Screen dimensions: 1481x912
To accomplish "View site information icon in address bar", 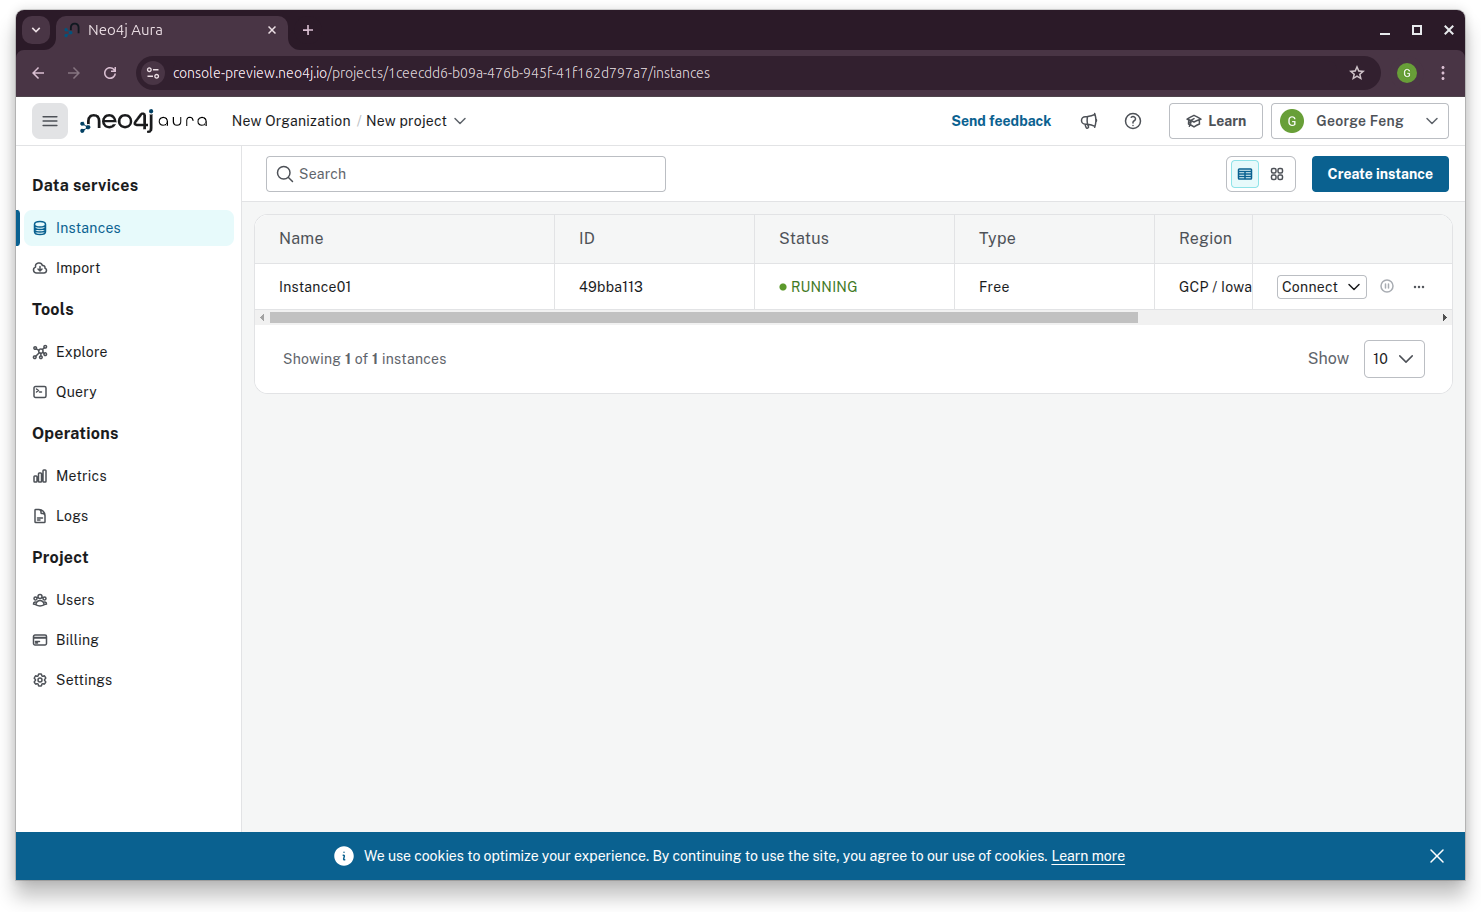I will [x=153, y=73].
